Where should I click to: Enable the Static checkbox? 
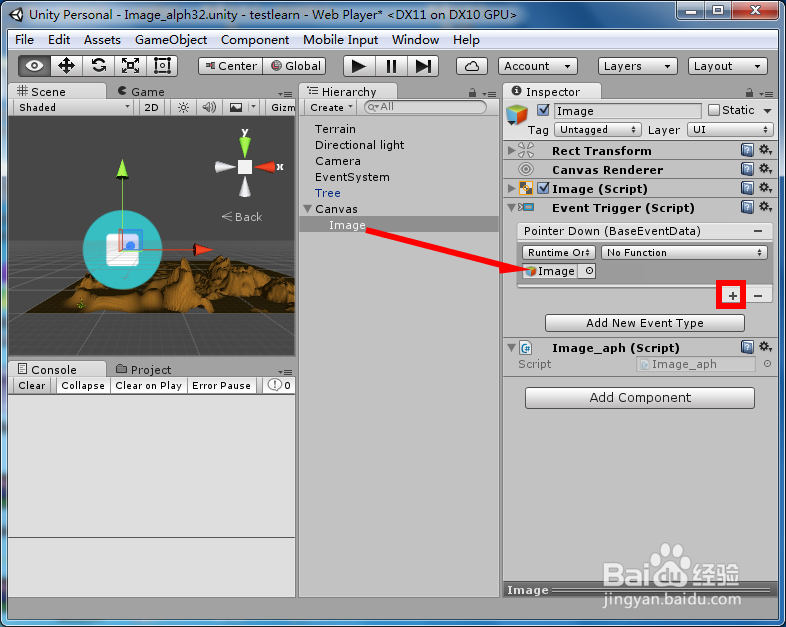click(714, 110)
